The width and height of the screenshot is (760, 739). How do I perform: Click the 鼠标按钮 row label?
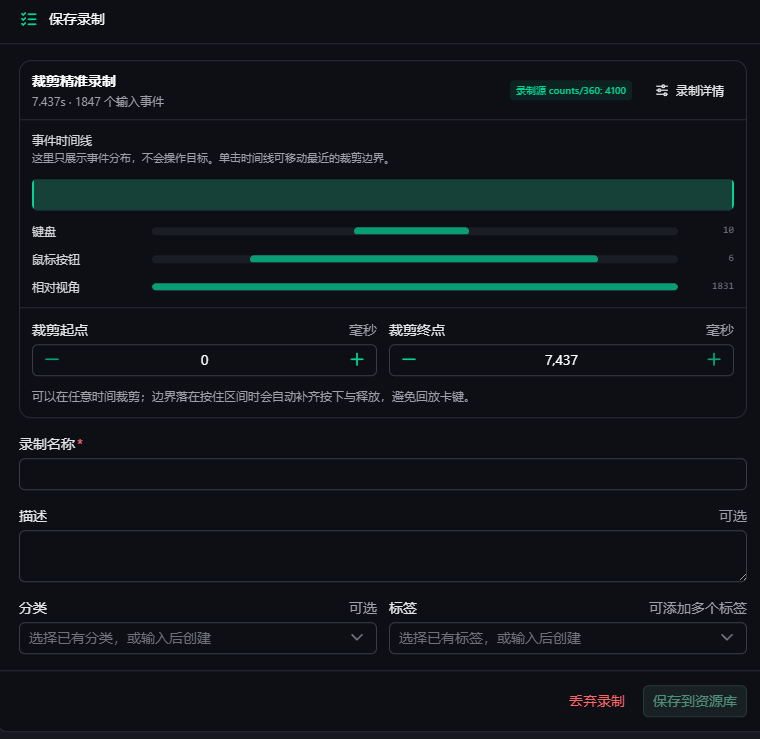(x=56, y=260)
